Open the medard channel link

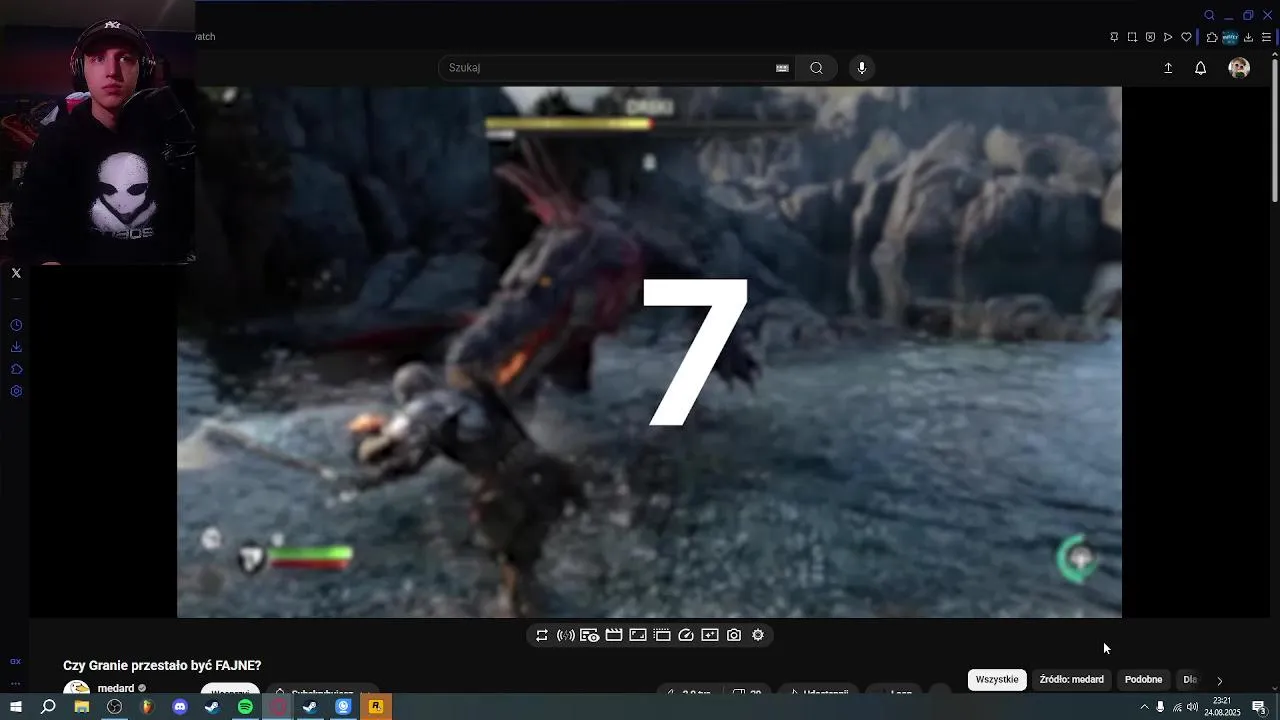pos(116,688)
